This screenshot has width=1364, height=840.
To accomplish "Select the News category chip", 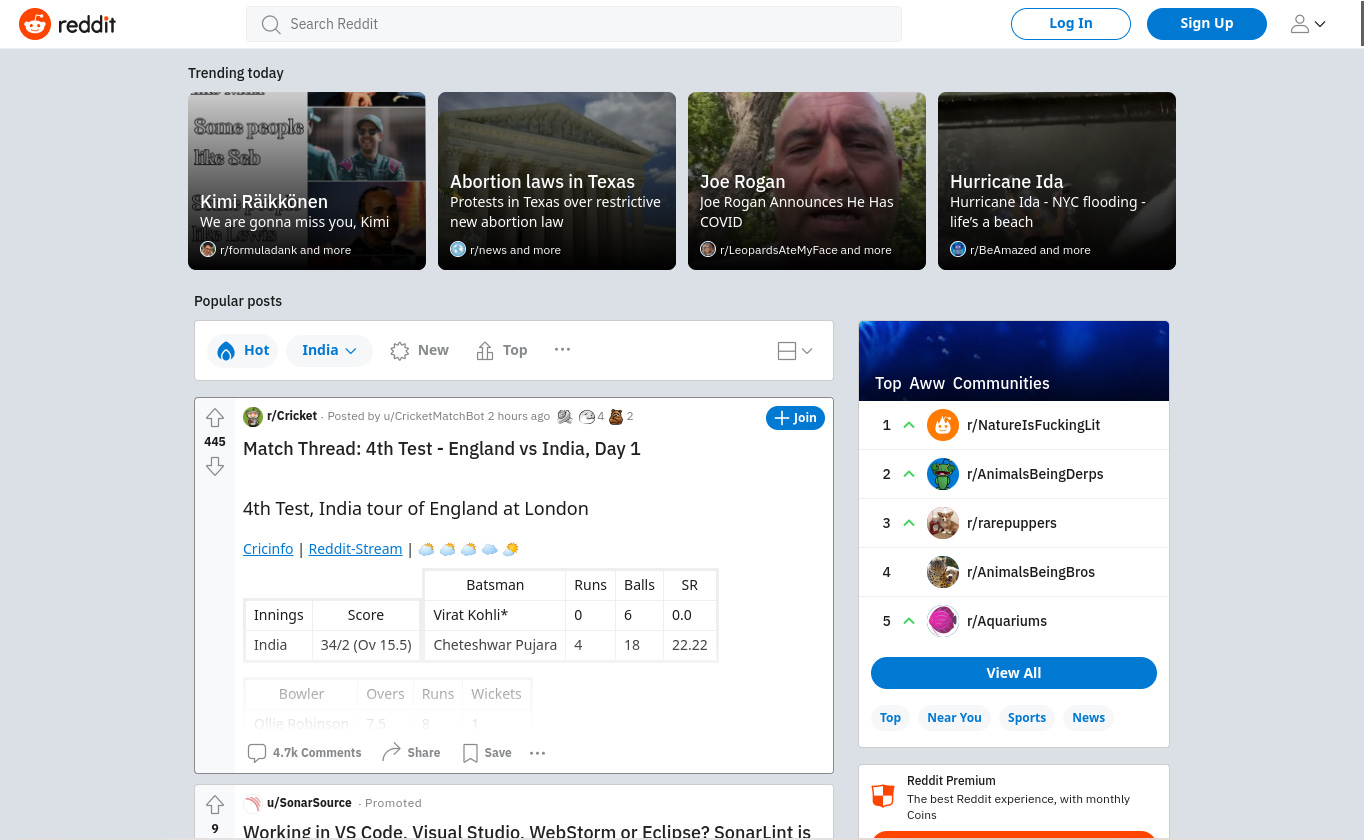I will coord(1088,718).
